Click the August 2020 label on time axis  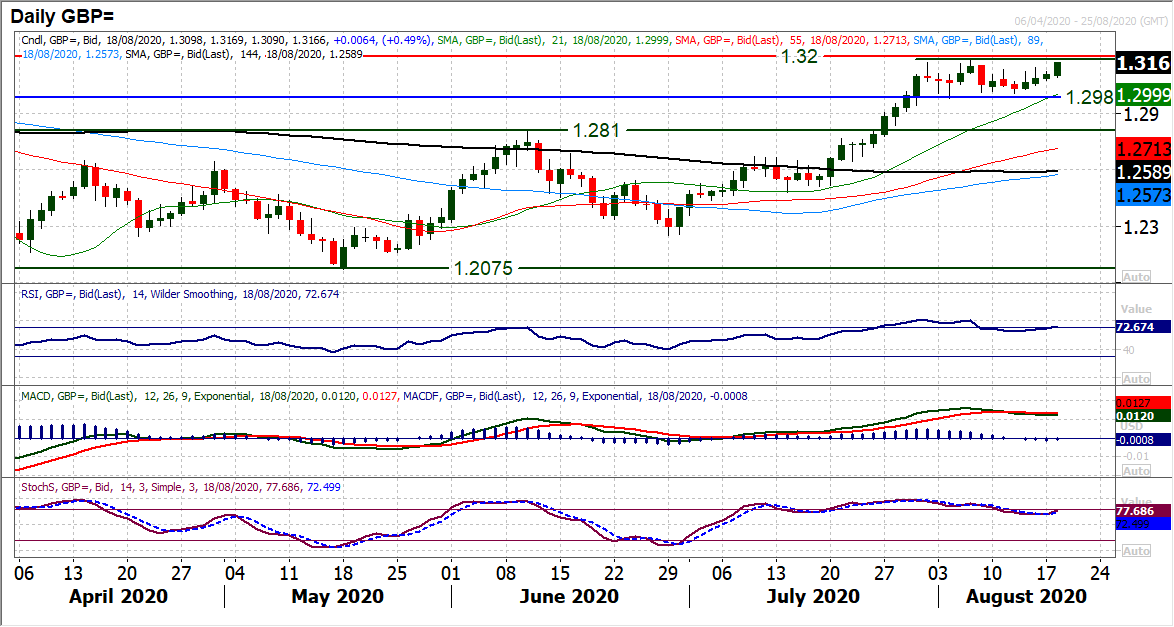coord(1011,596)
